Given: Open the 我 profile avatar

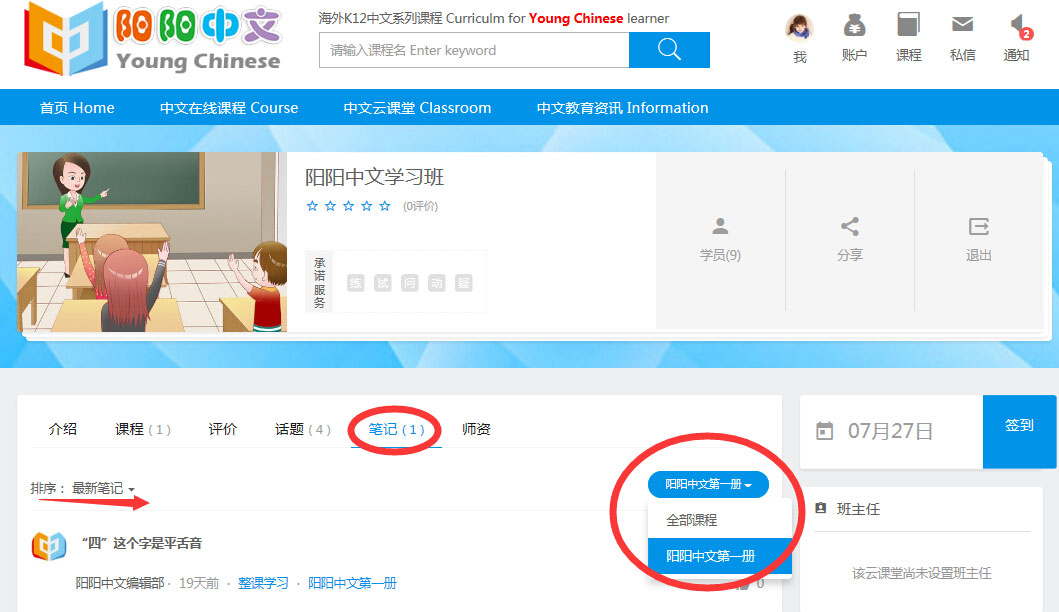Looking at the screenshot, I should point(799,28).
